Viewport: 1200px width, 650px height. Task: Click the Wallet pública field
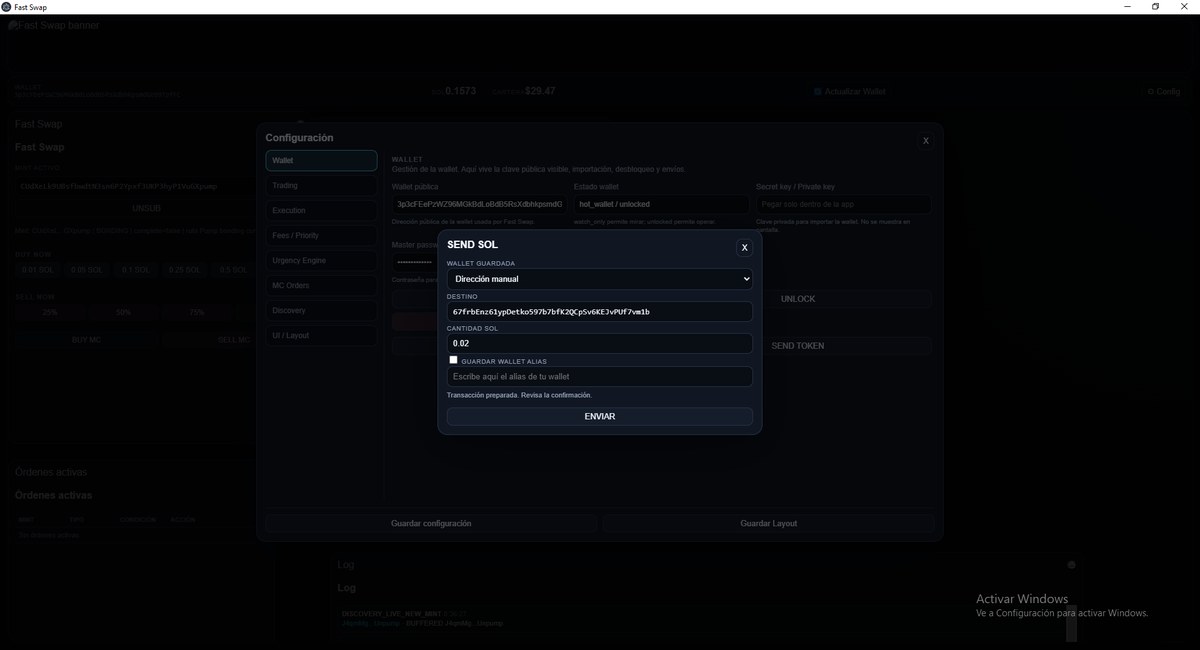[479, 204]
